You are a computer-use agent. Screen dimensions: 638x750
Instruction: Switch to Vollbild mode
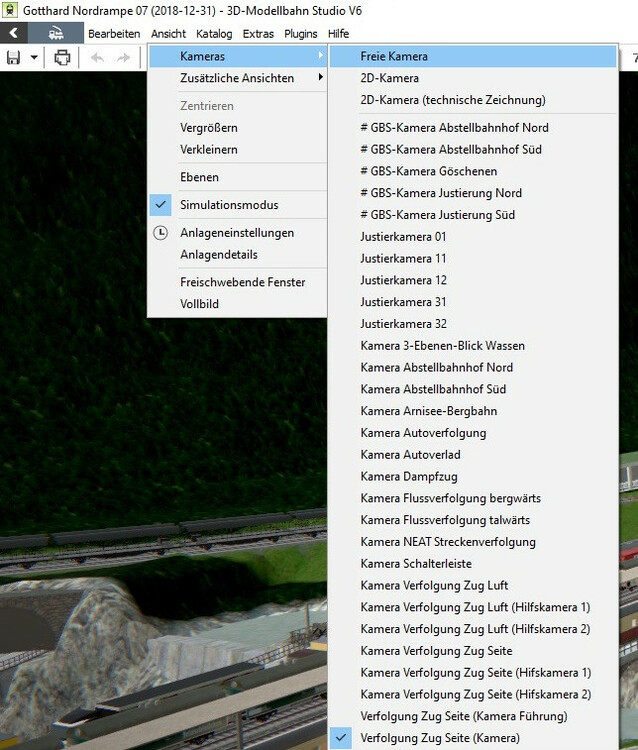click(x=238, y=304)
